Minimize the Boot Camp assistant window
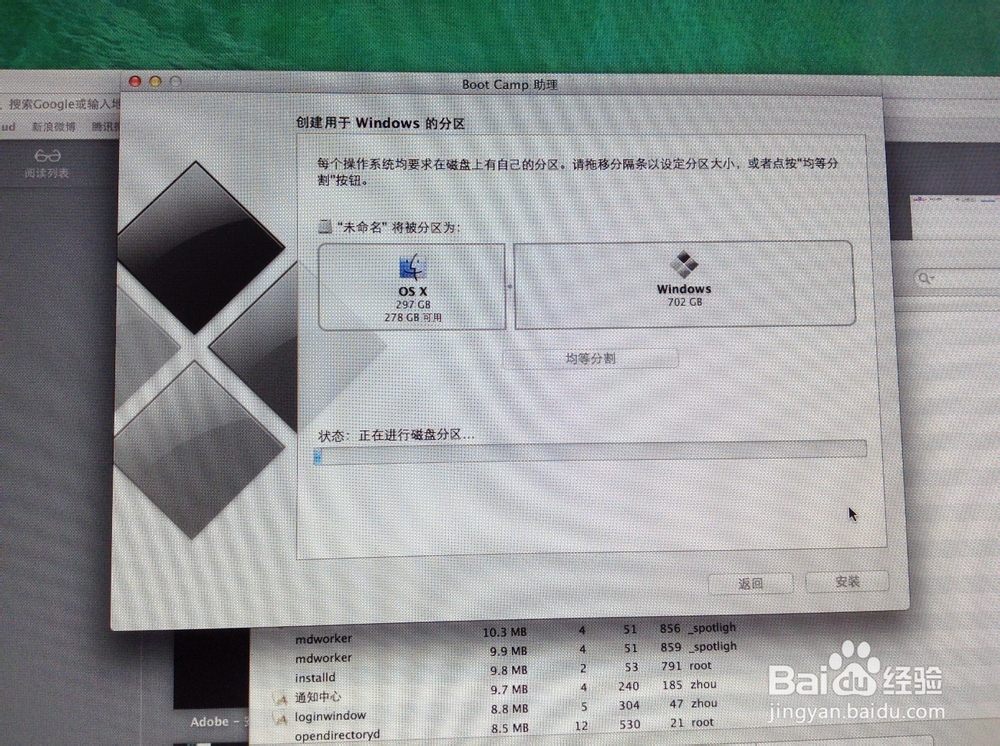Viewport: 1000px width, 746px height. coord(155,81)
